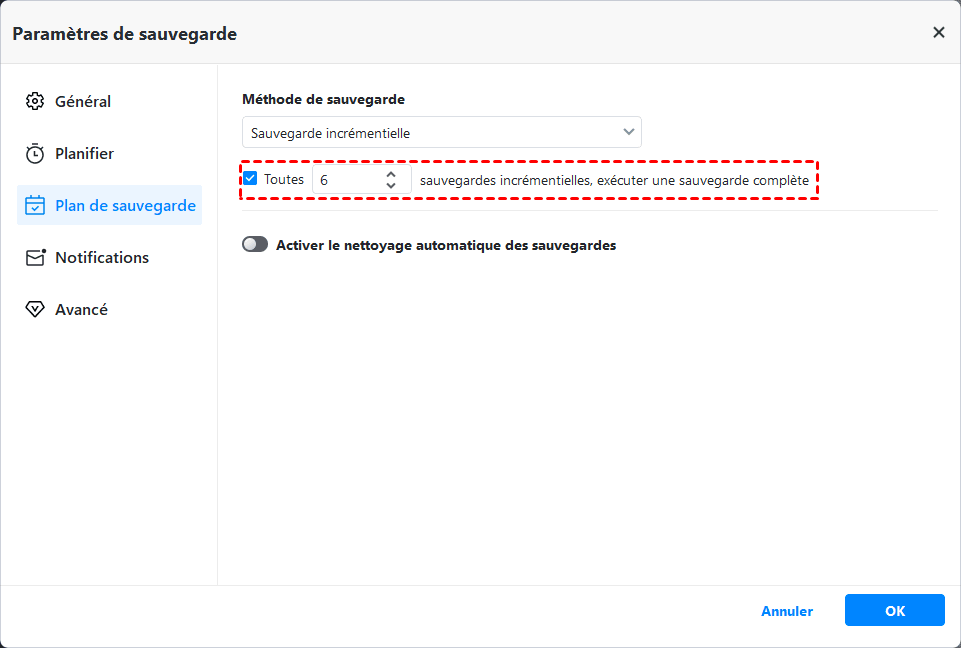Close the Paramètres de sauvegarde dialog

click(x=939, y=32)
